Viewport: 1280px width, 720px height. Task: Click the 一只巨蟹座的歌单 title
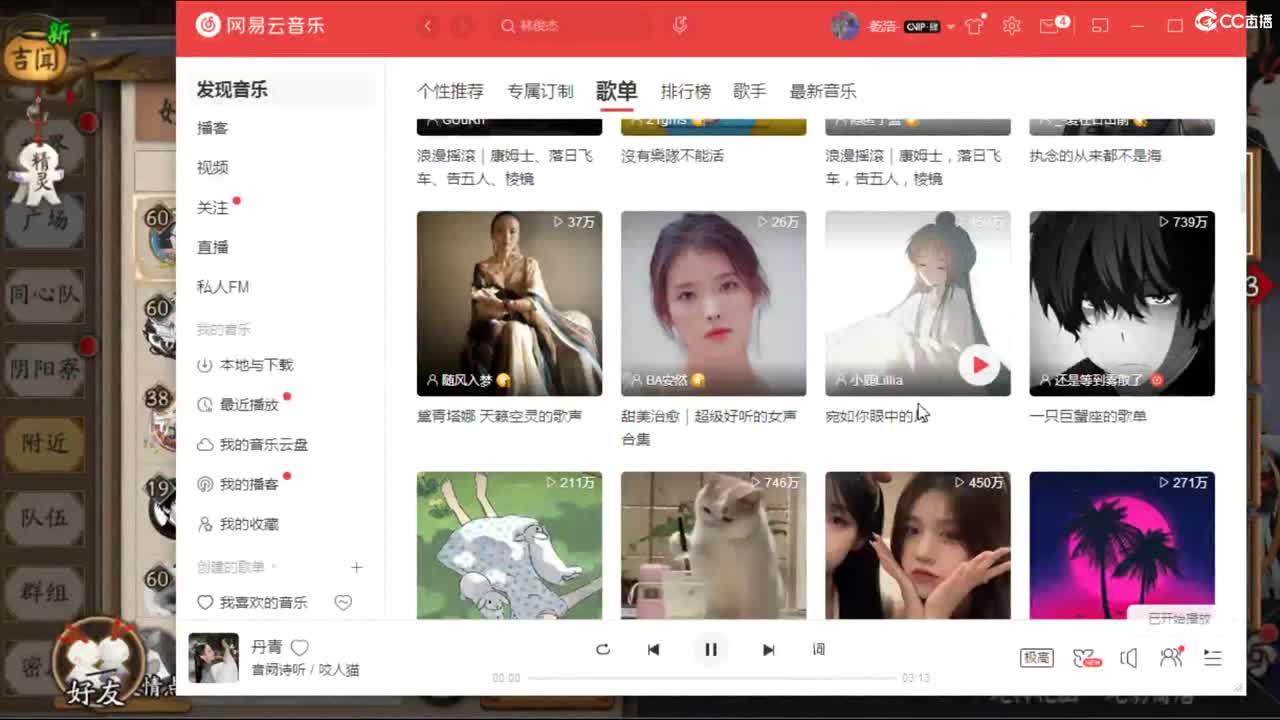click(x=1088, y=416)
